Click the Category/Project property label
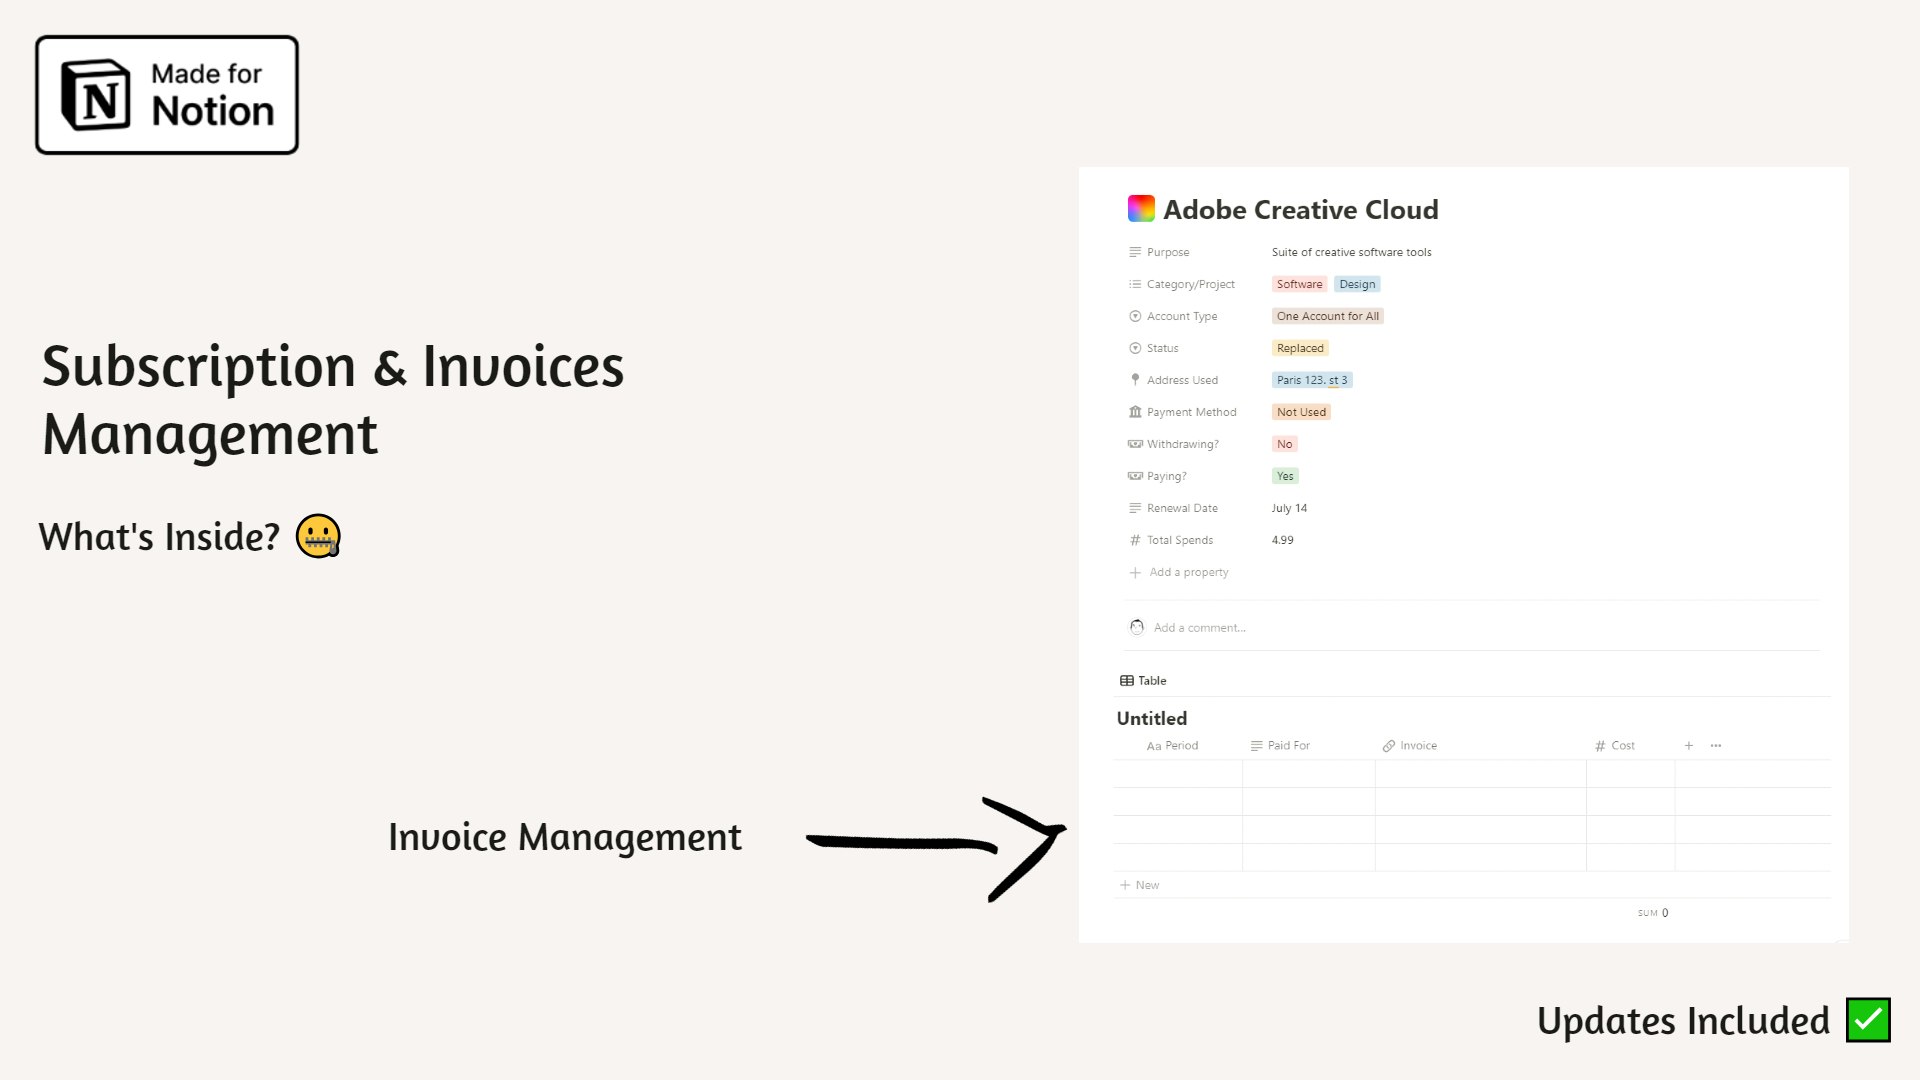The image size is (1920, 1080). pyautogui.click(x=1190, y=284)
